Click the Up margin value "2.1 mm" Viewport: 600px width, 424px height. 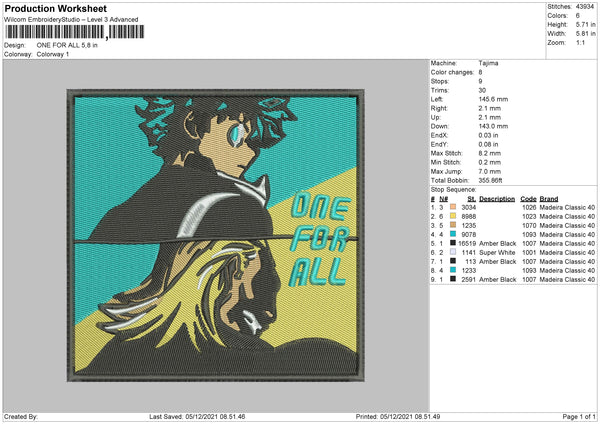coord(489,117)
